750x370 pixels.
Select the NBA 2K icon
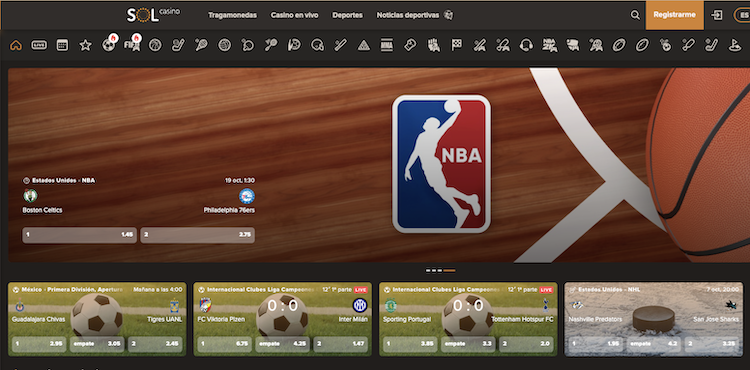click(x=549, y=45)
